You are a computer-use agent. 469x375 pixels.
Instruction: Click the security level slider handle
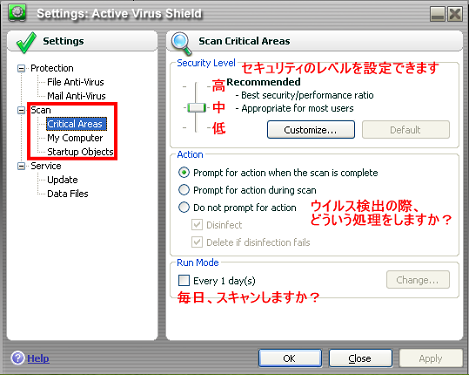tap(196, 108)
